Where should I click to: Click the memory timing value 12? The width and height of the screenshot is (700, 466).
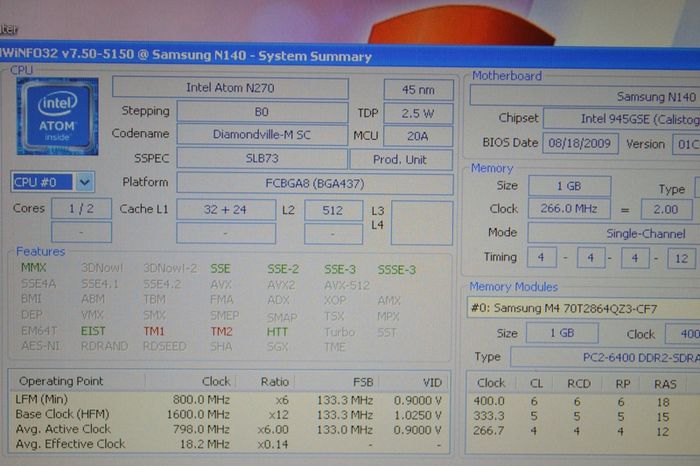[x=682, y=258]
